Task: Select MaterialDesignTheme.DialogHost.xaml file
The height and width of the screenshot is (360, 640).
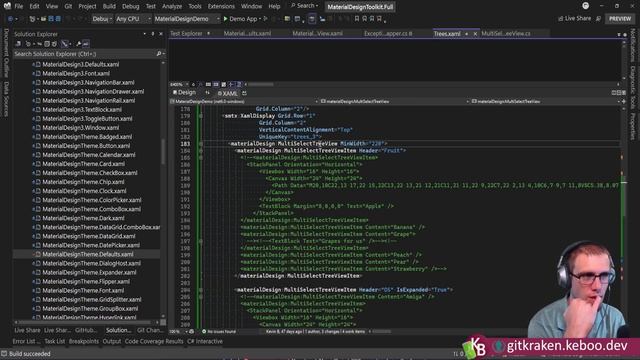Action: (91, 263)
